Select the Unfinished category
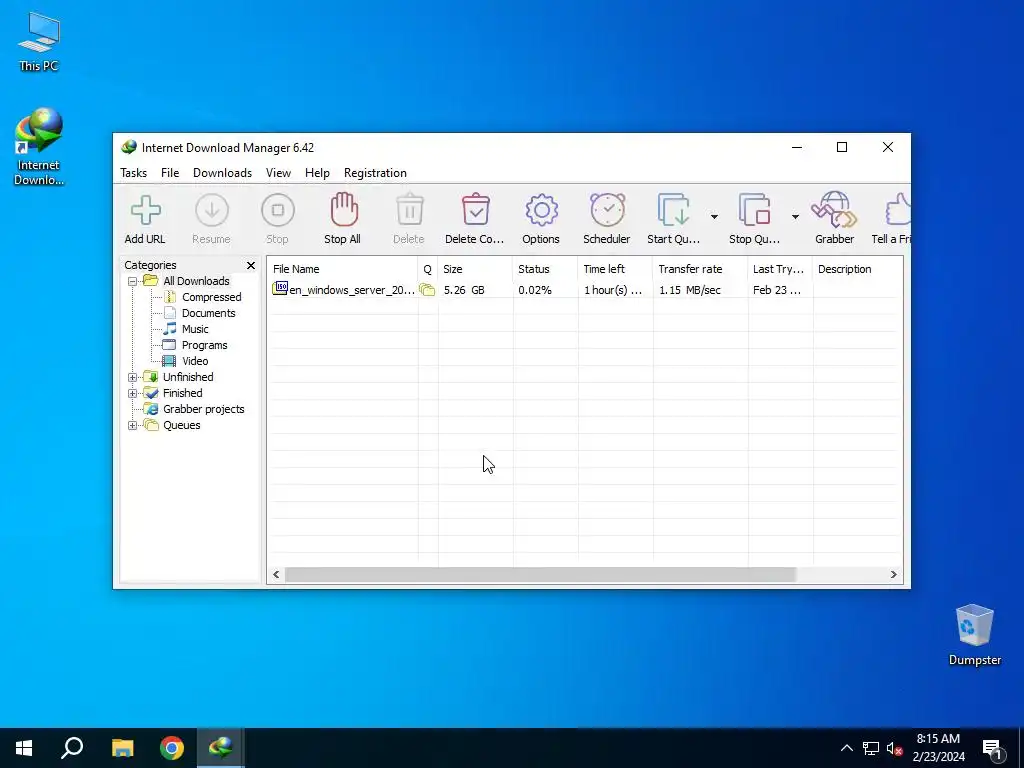Screen dimensions: 1024x768 pyautogui.click(x=188, y=377)
